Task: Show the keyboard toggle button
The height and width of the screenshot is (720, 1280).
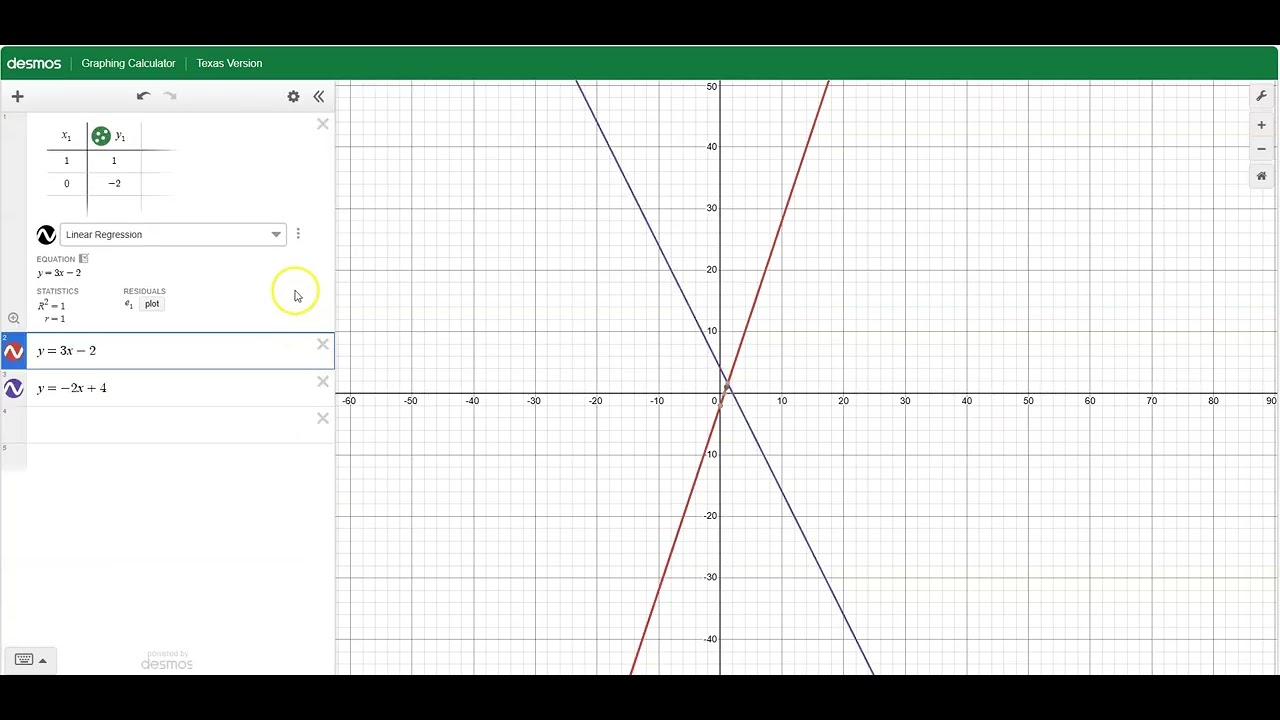Action: pyautogui.click(x=24, y=660)
